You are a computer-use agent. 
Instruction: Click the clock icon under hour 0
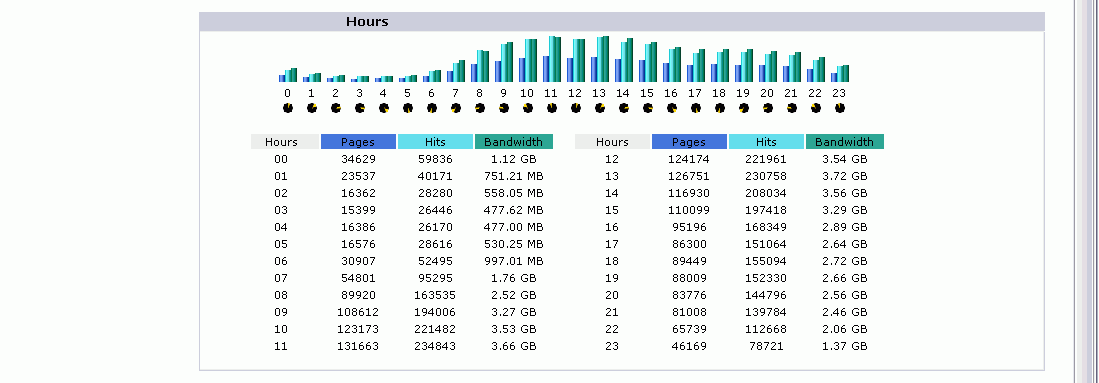click(287, 108)
